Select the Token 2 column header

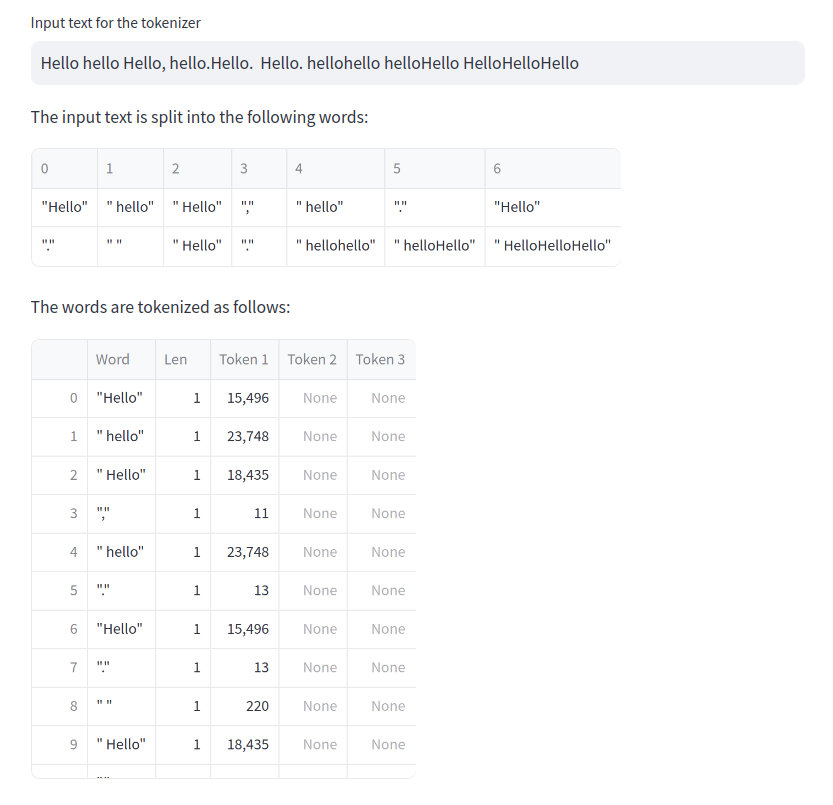(312, 359)
